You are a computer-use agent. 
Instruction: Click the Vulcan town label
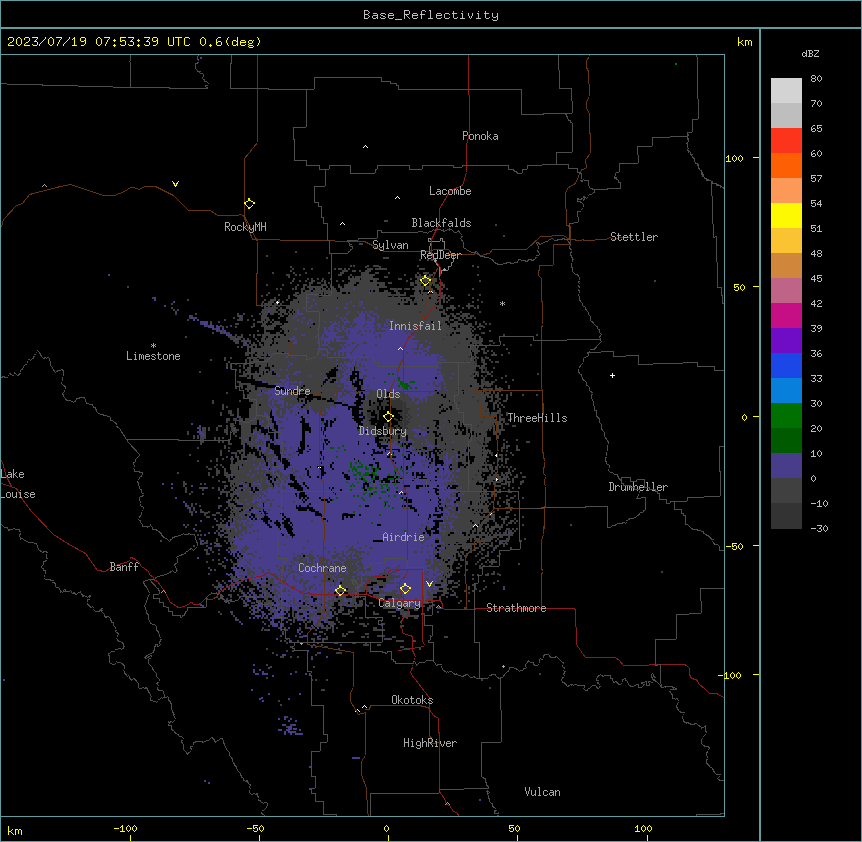542,792
